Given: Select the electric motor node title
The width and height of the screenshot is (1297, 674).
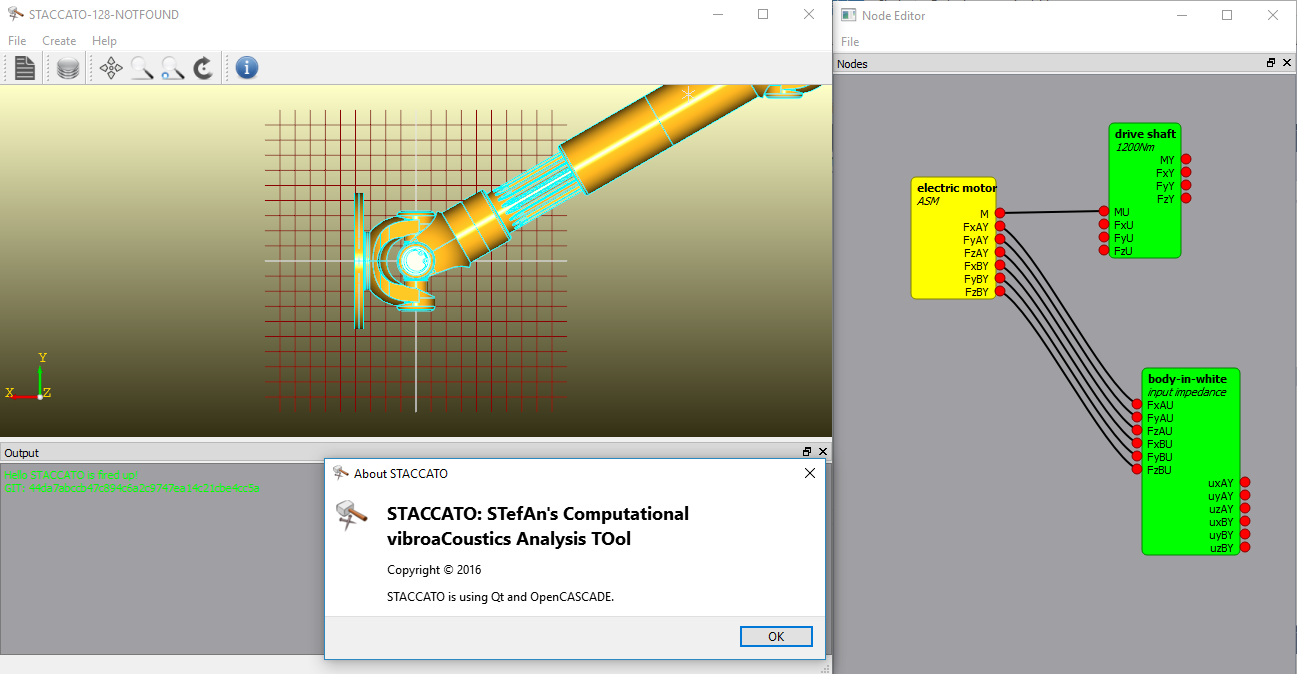Looking at the screenshot, I should point(956,188).
